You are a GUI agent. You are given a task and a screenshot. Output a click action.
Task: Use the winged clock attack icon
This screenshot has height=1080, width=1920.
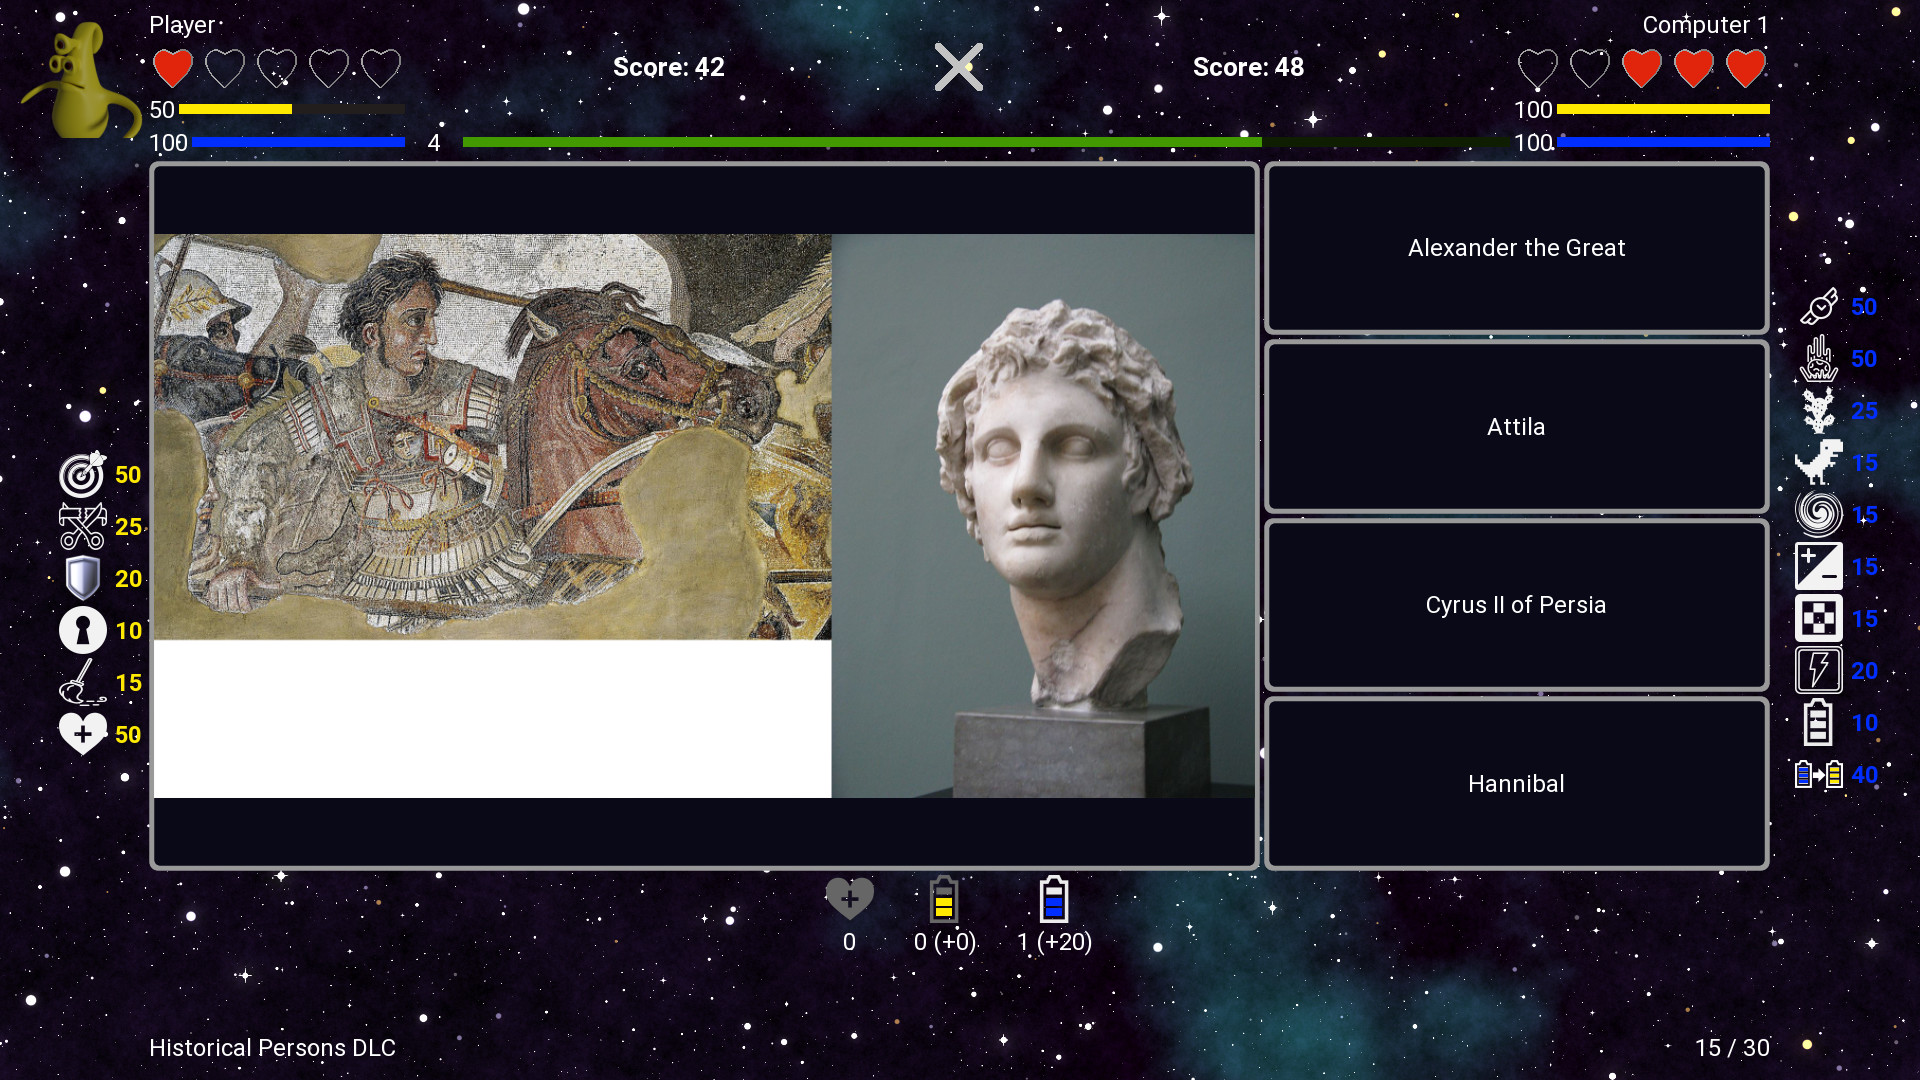(1818, 307)
